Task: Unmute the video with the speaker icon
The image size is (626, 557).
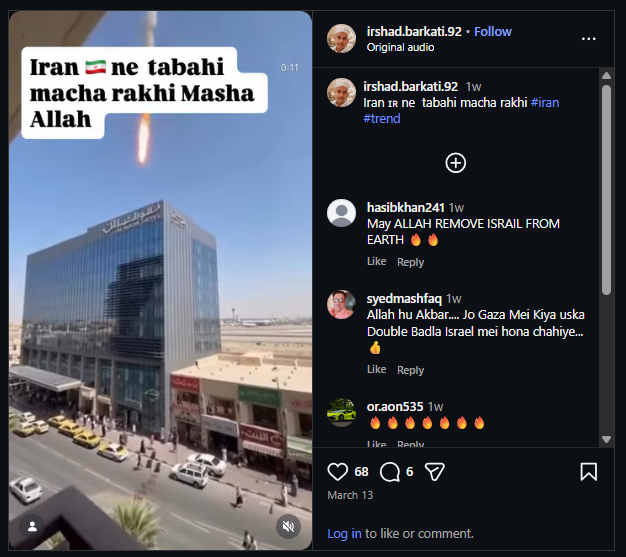Action: 288,527
